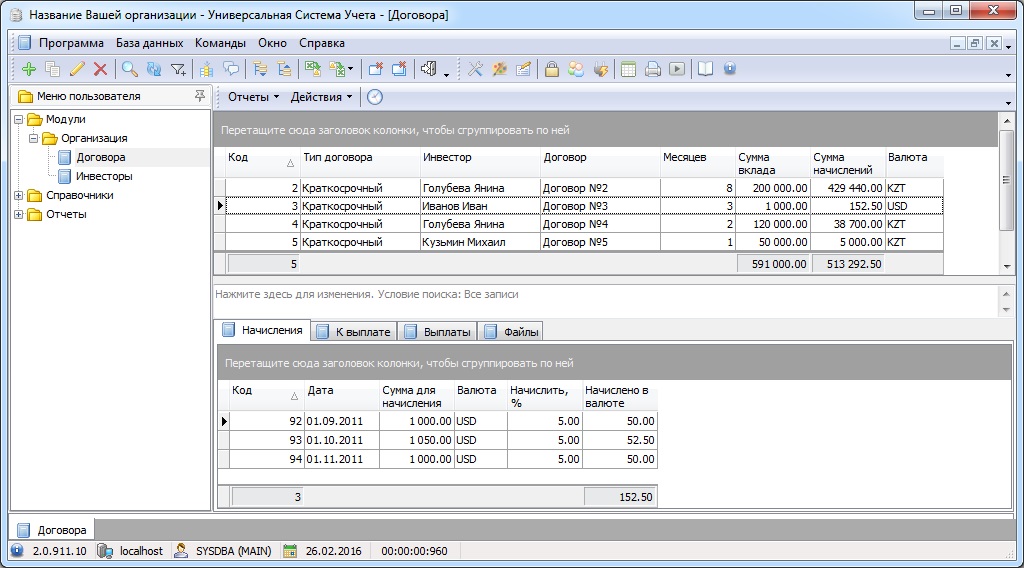Switch to the К выплате tab
Viewport: 1024px width, 568px height.
pos(355,332)
